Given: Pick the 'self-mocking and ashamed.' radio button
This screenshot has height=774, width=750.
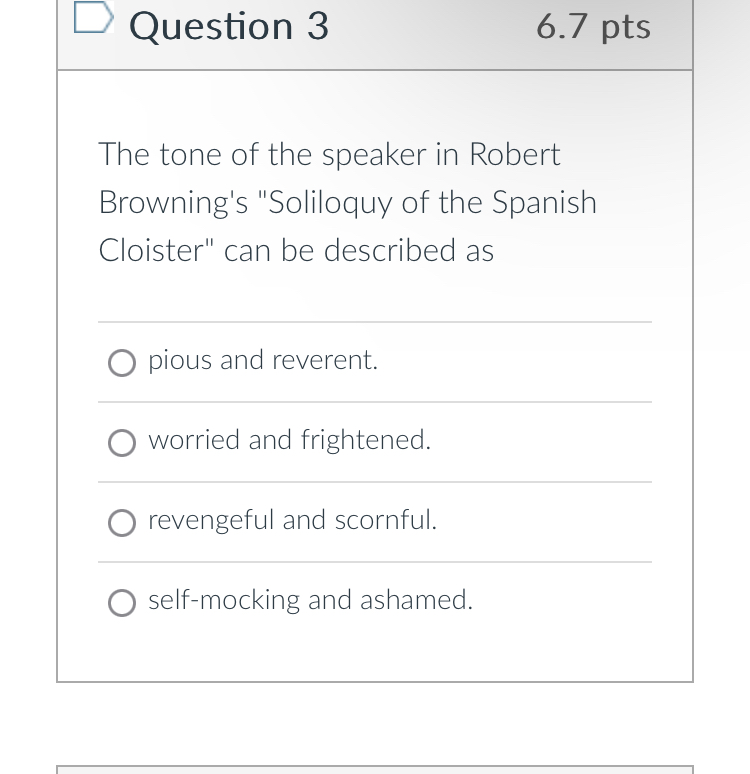Looking at the screenshot, I should [122, 603].
